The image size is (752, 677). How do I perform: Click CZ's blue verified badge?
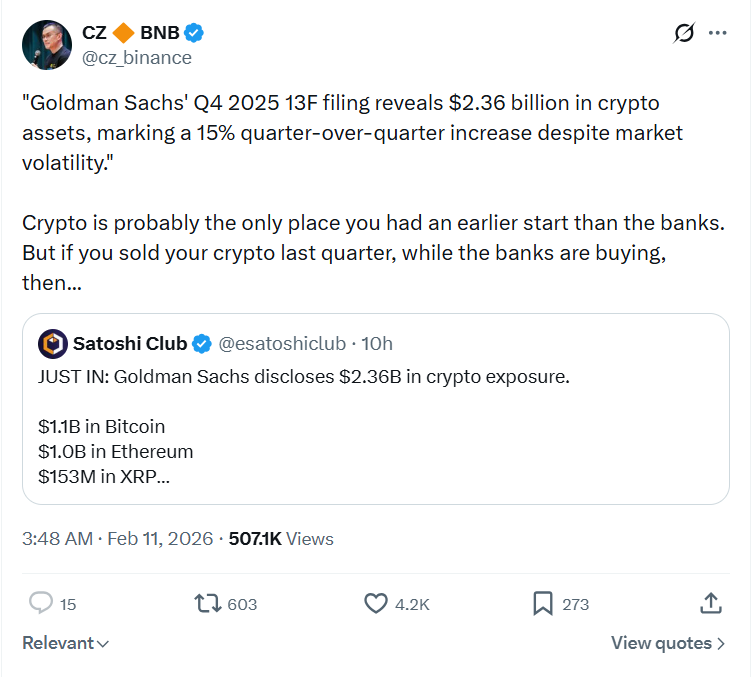195,33
